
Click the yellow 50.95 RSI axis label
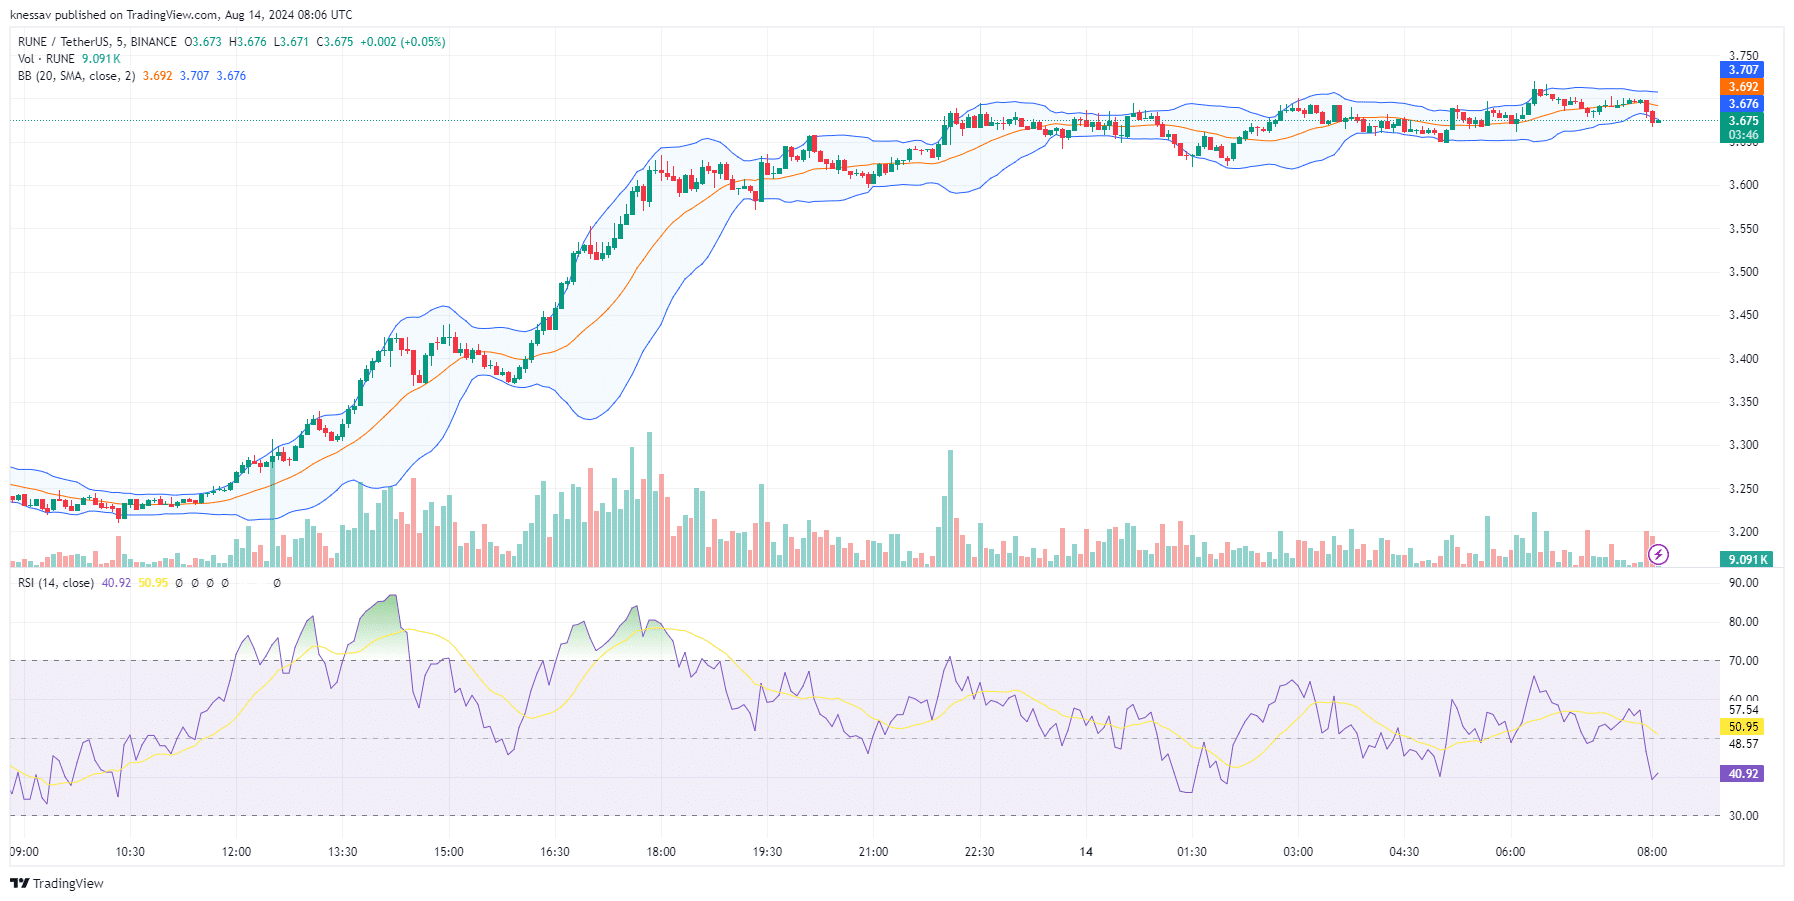tap(1743, 727)
